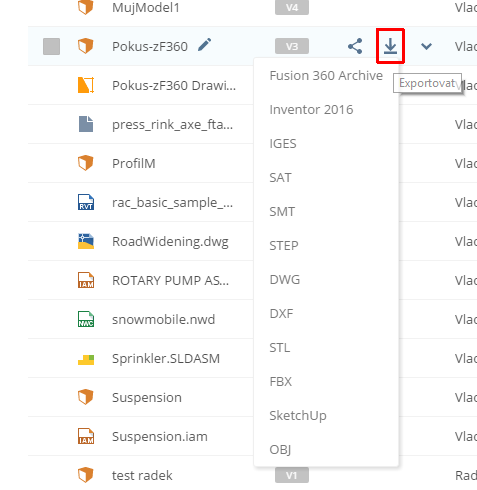Click the pencil rename icon beside Pokus-zF360
The height and width of the screenshot is (490, 477).
pyautogui.click(x=205, y=45)
